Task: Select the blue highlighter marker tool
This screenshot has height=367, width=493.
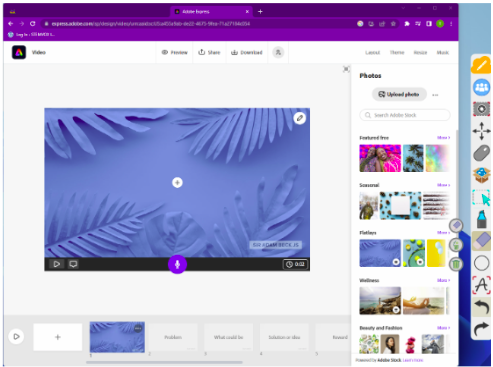Action: pos(481,219)
